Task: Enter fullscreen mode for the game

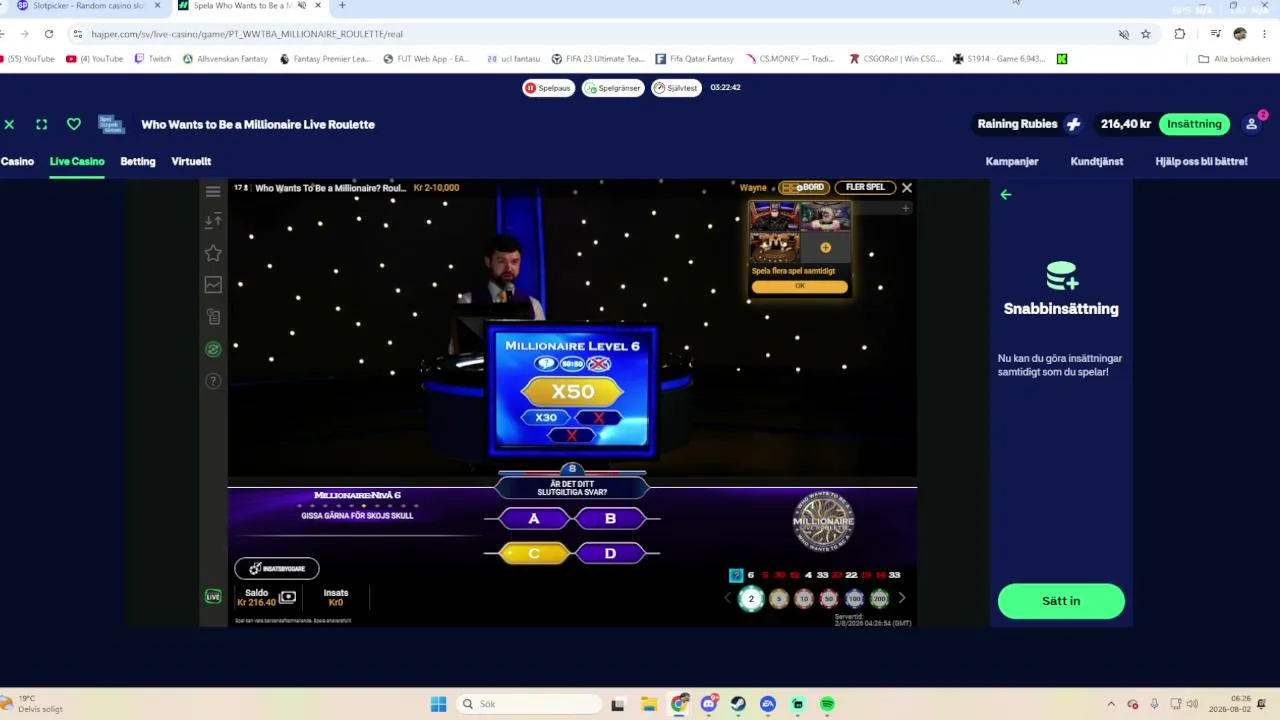Action: coord(41,124)
